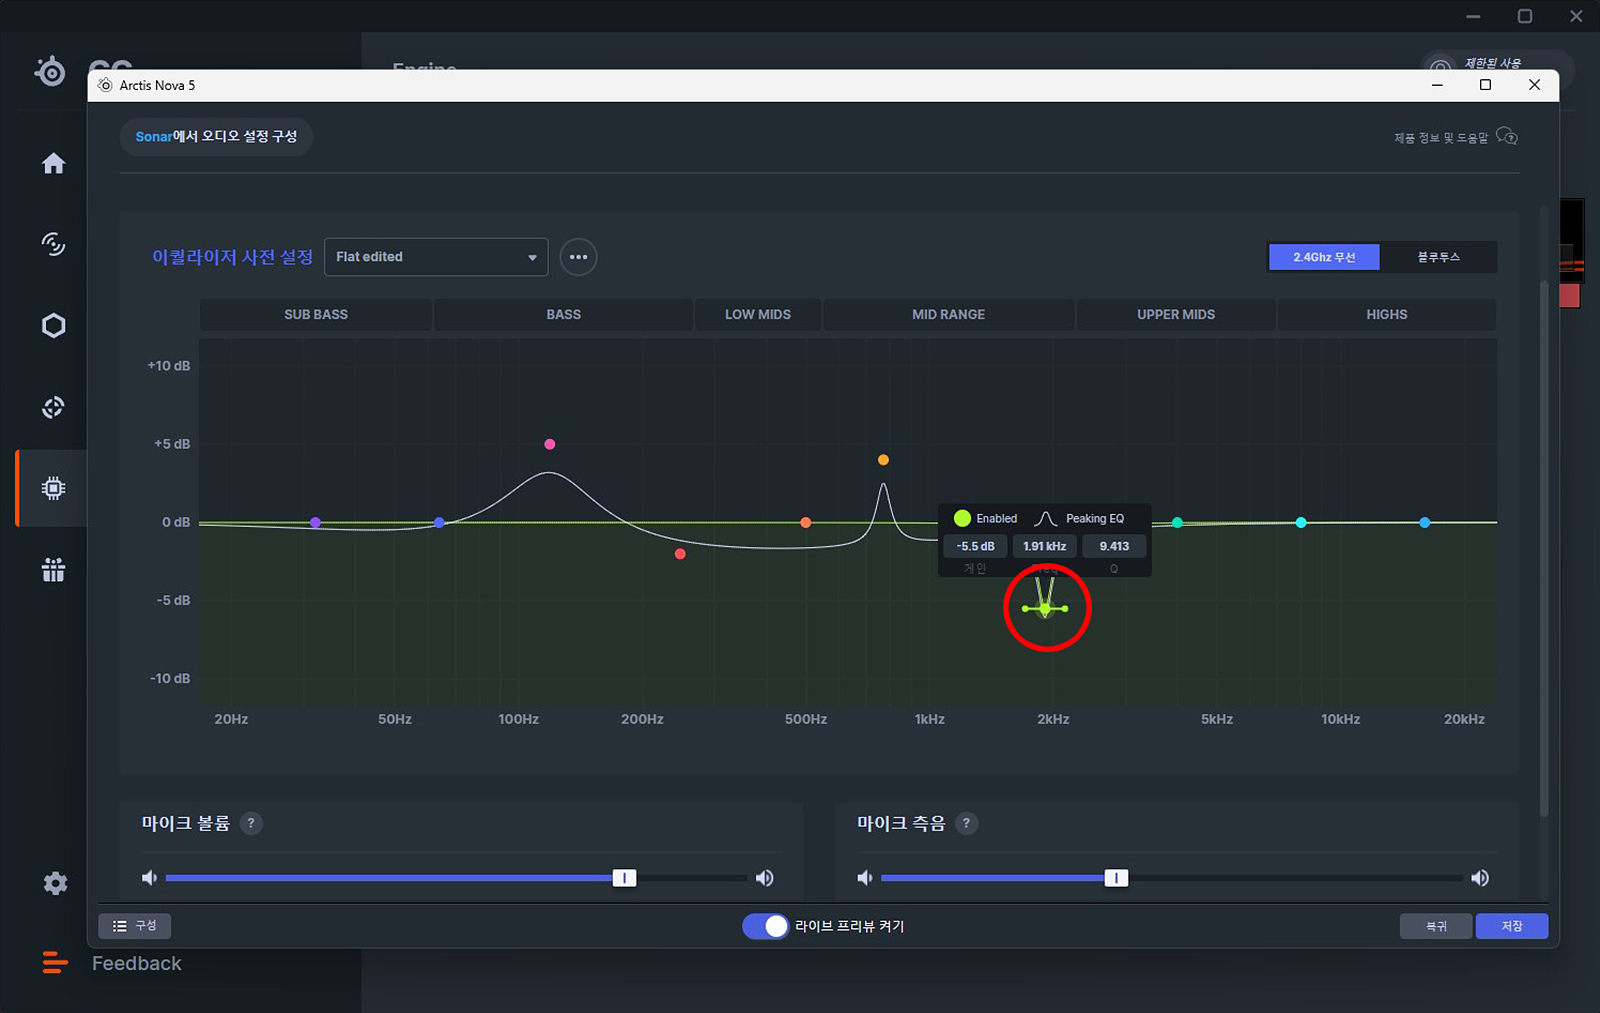
Task: Edit the 9.413 Q value field
Action: 1114,546
